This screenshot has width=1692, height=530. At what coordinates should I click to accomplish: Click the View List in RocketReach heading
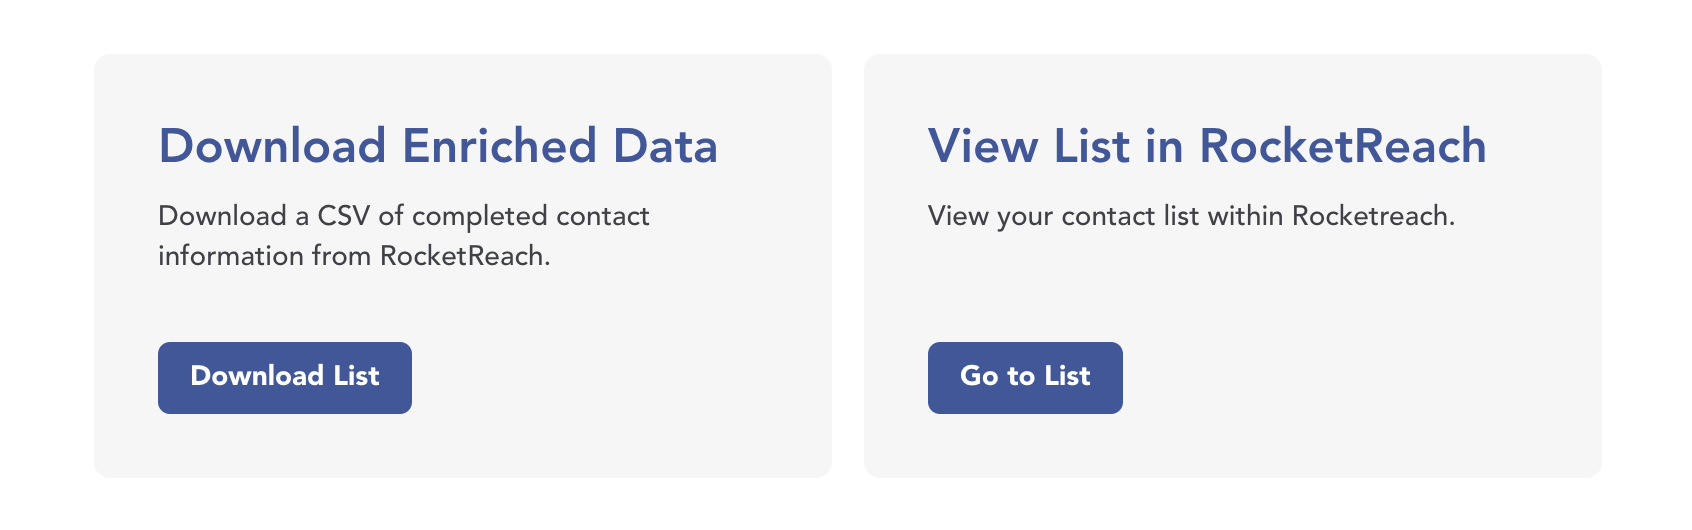1207,146
